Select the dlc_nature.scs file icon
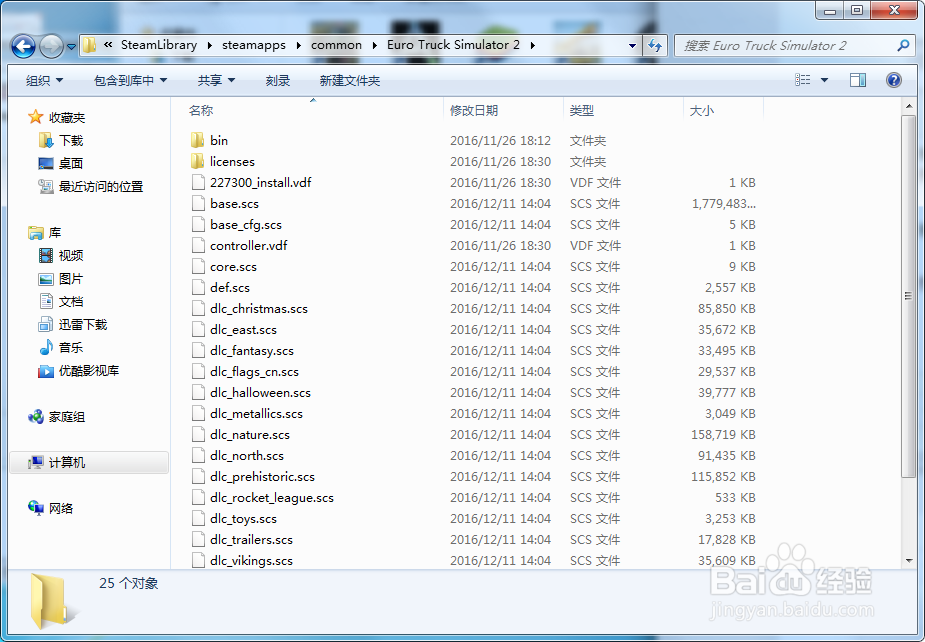The image size is (925, 642). click(198, 435)
